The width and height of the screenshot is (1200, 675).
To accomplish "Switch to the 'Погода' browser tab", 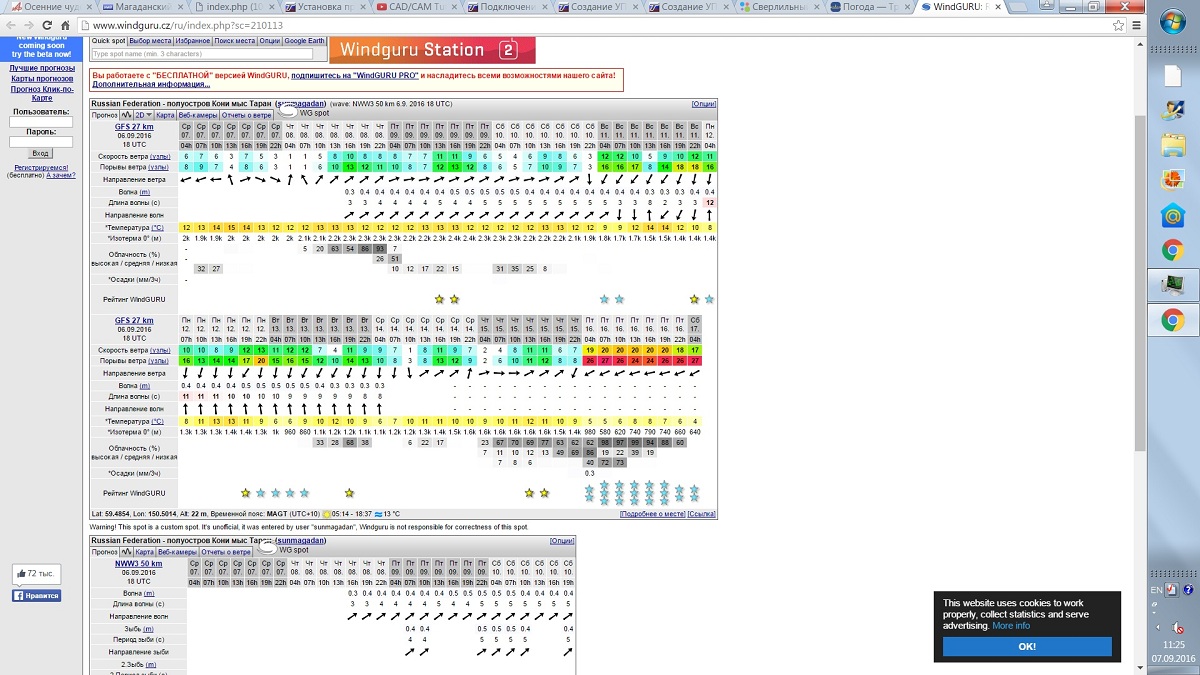I will point(869,7).
